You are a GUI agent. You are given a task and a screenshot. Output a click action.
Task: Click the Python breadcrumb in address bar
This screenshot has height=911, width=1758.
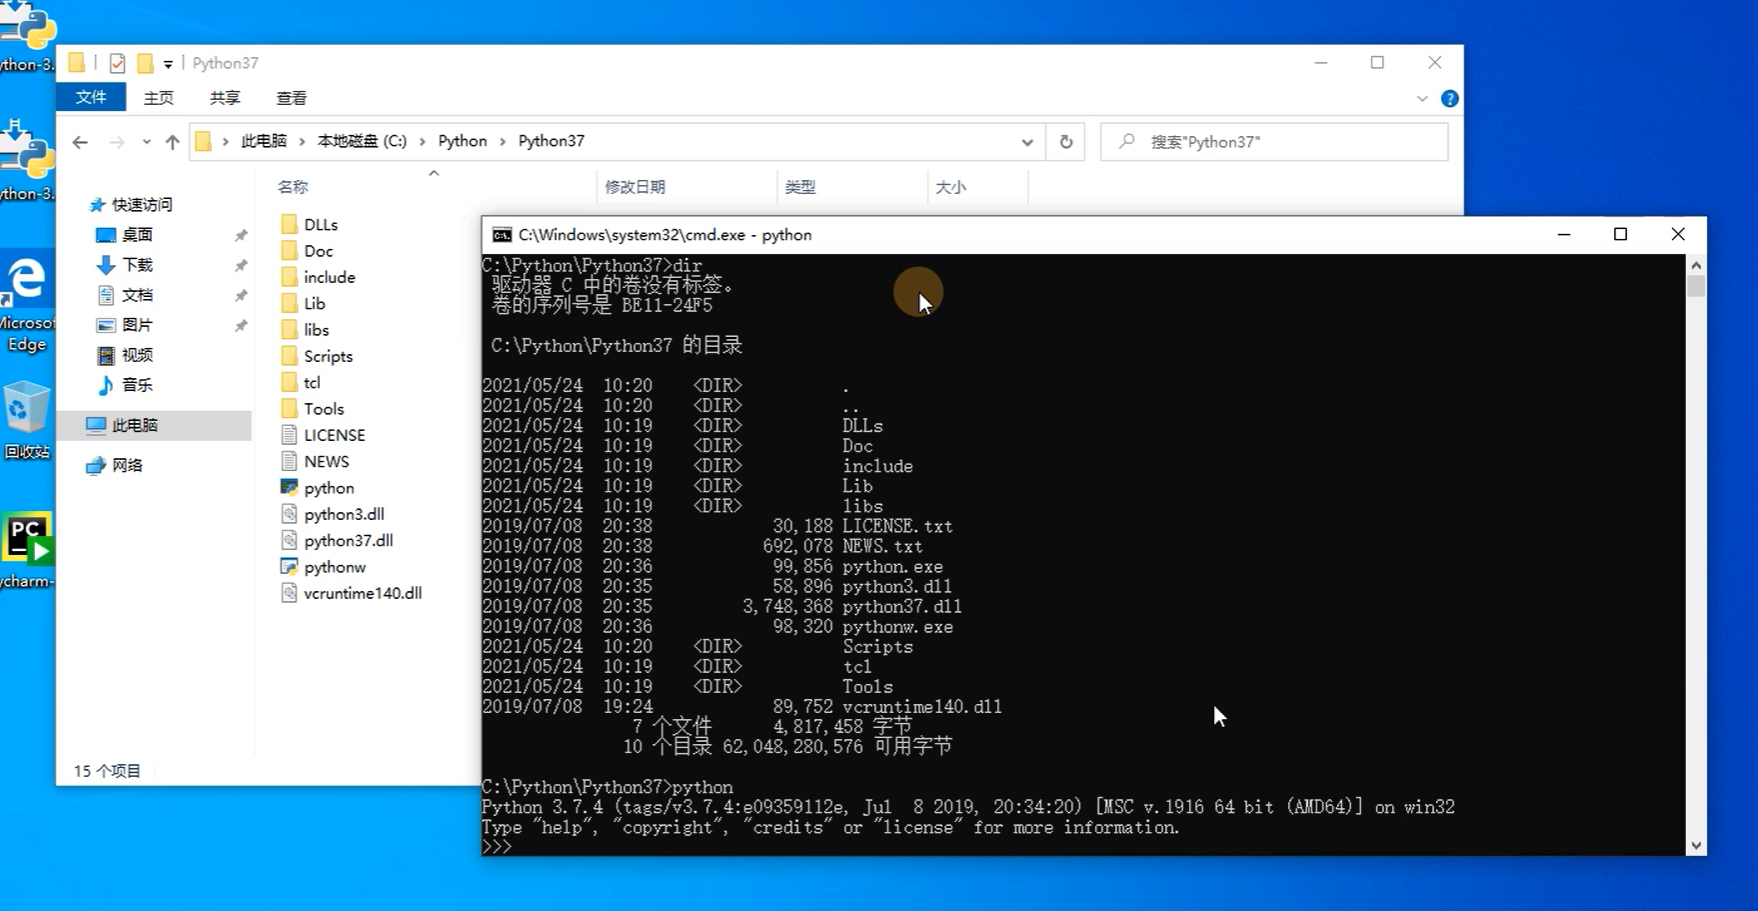[x=462, y=141]
